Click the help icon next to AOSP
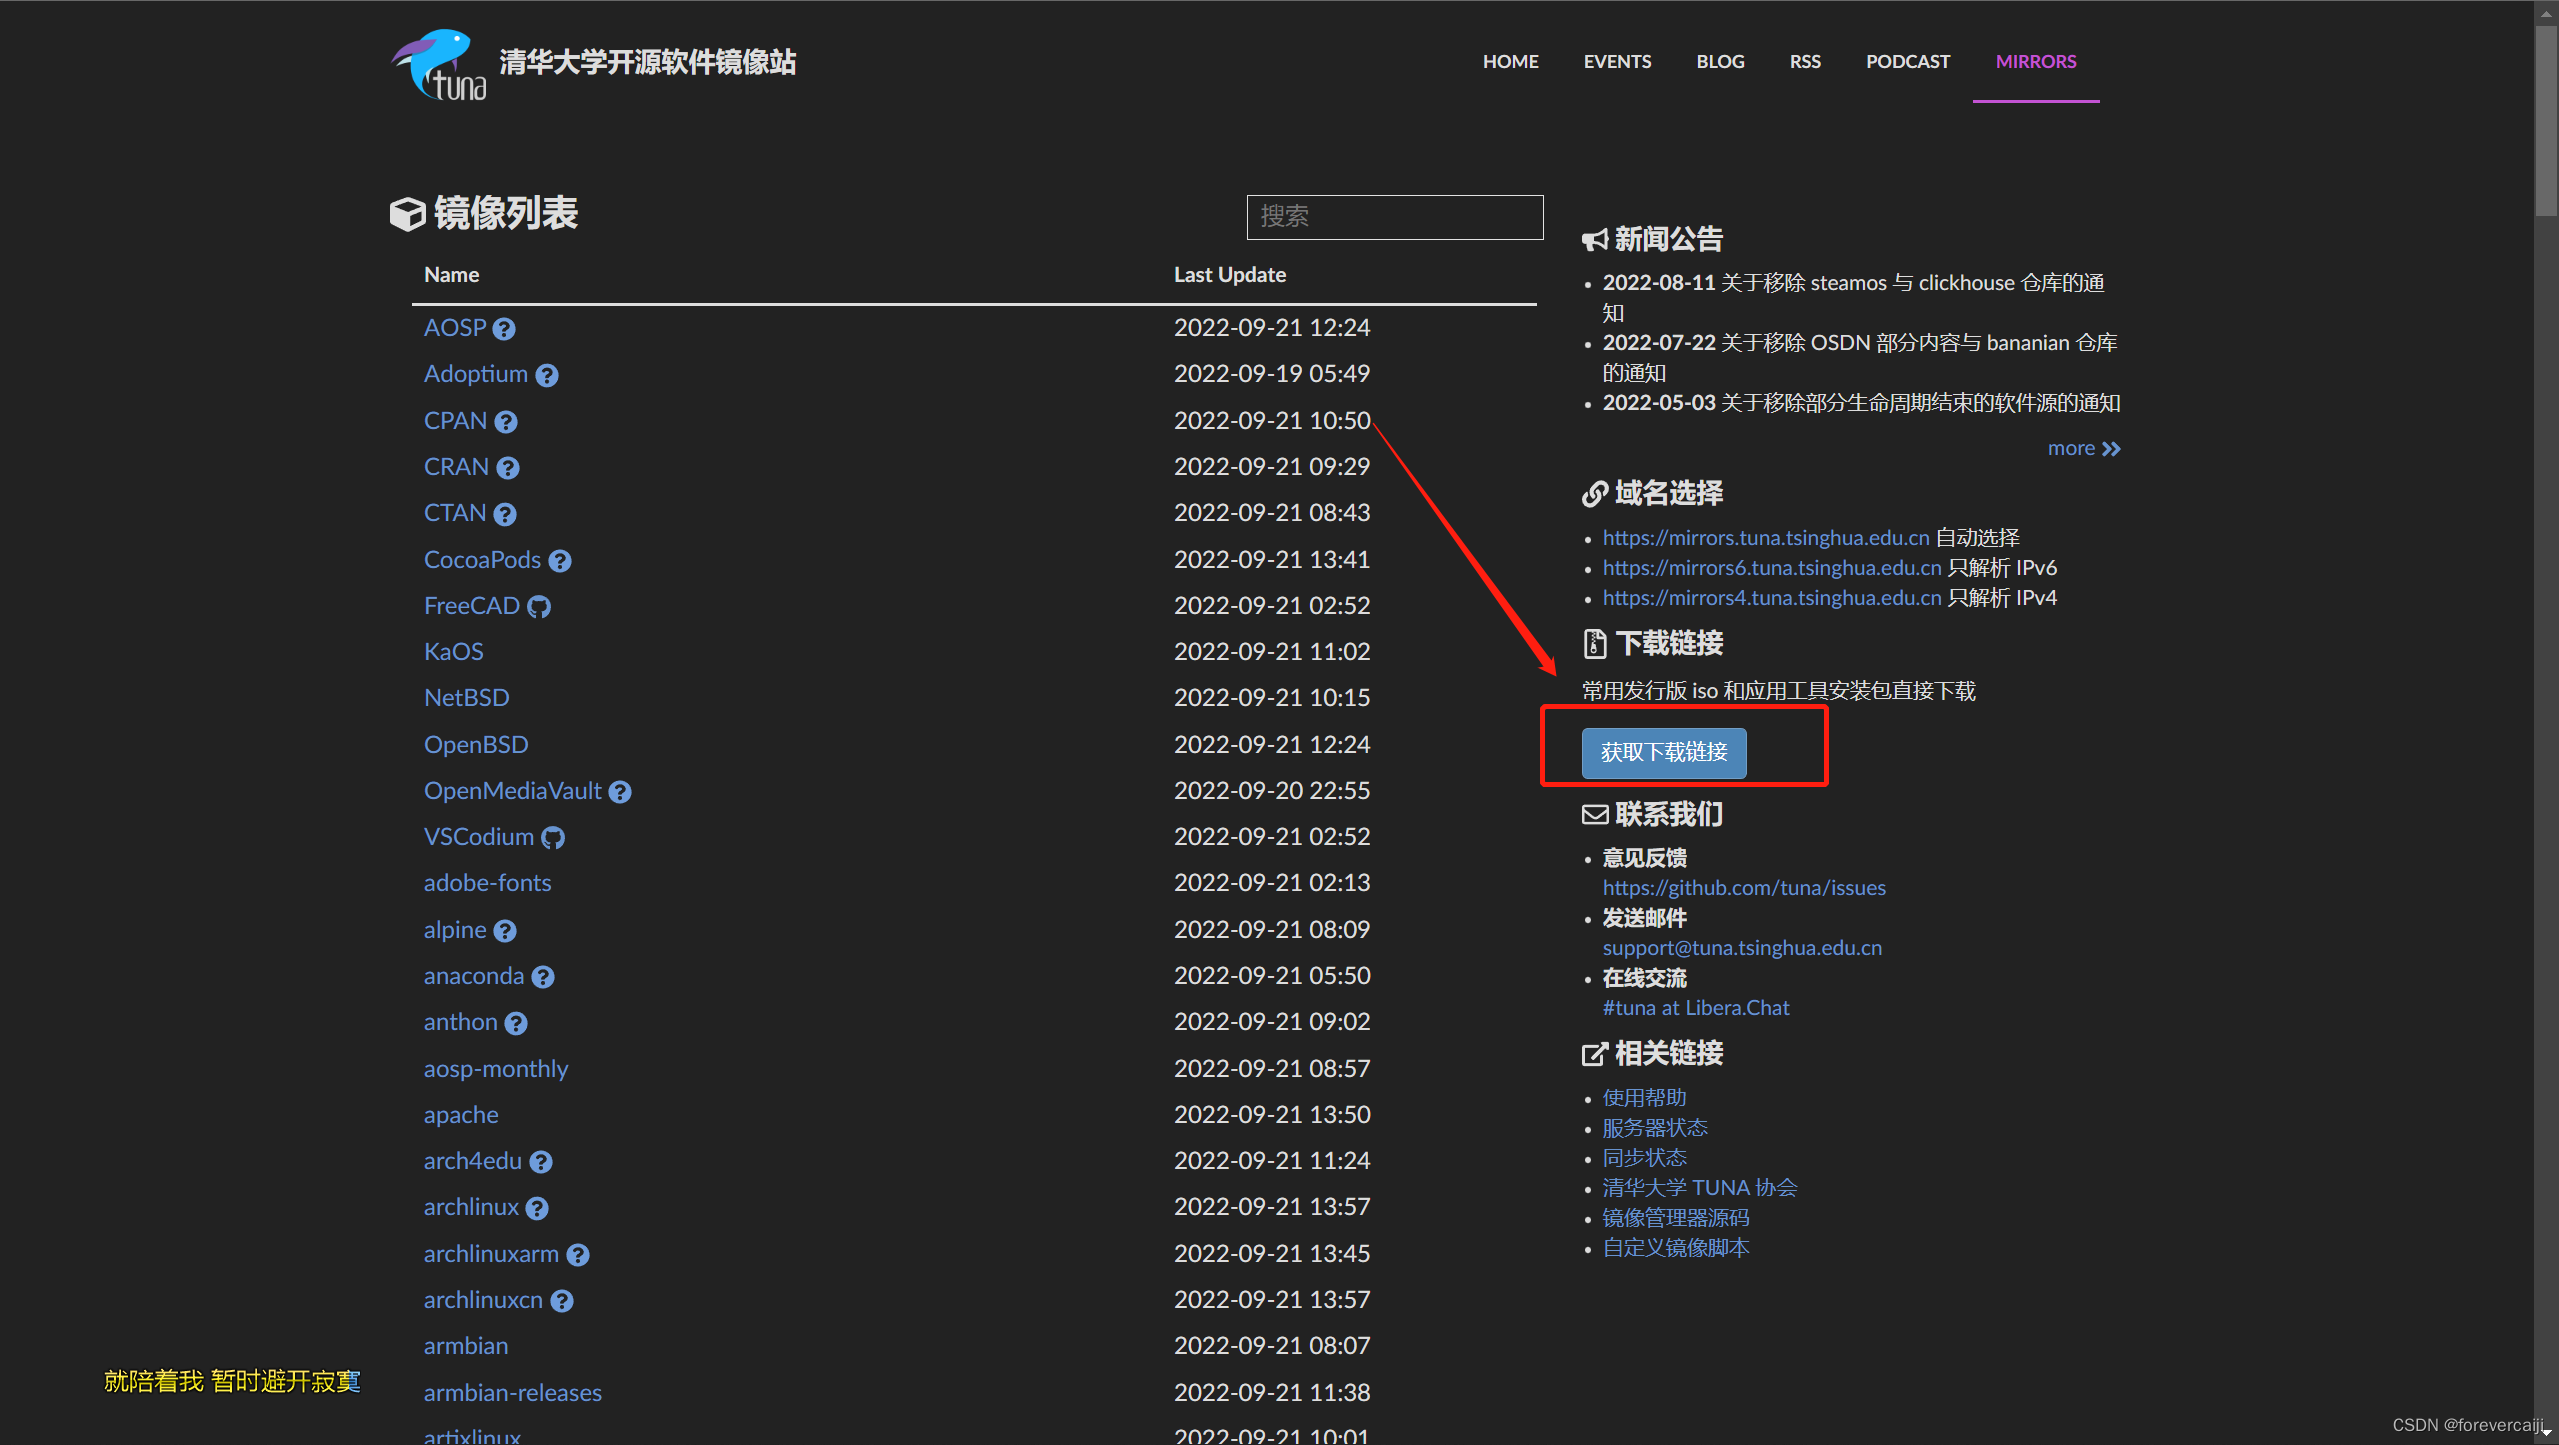 point(504,329)
